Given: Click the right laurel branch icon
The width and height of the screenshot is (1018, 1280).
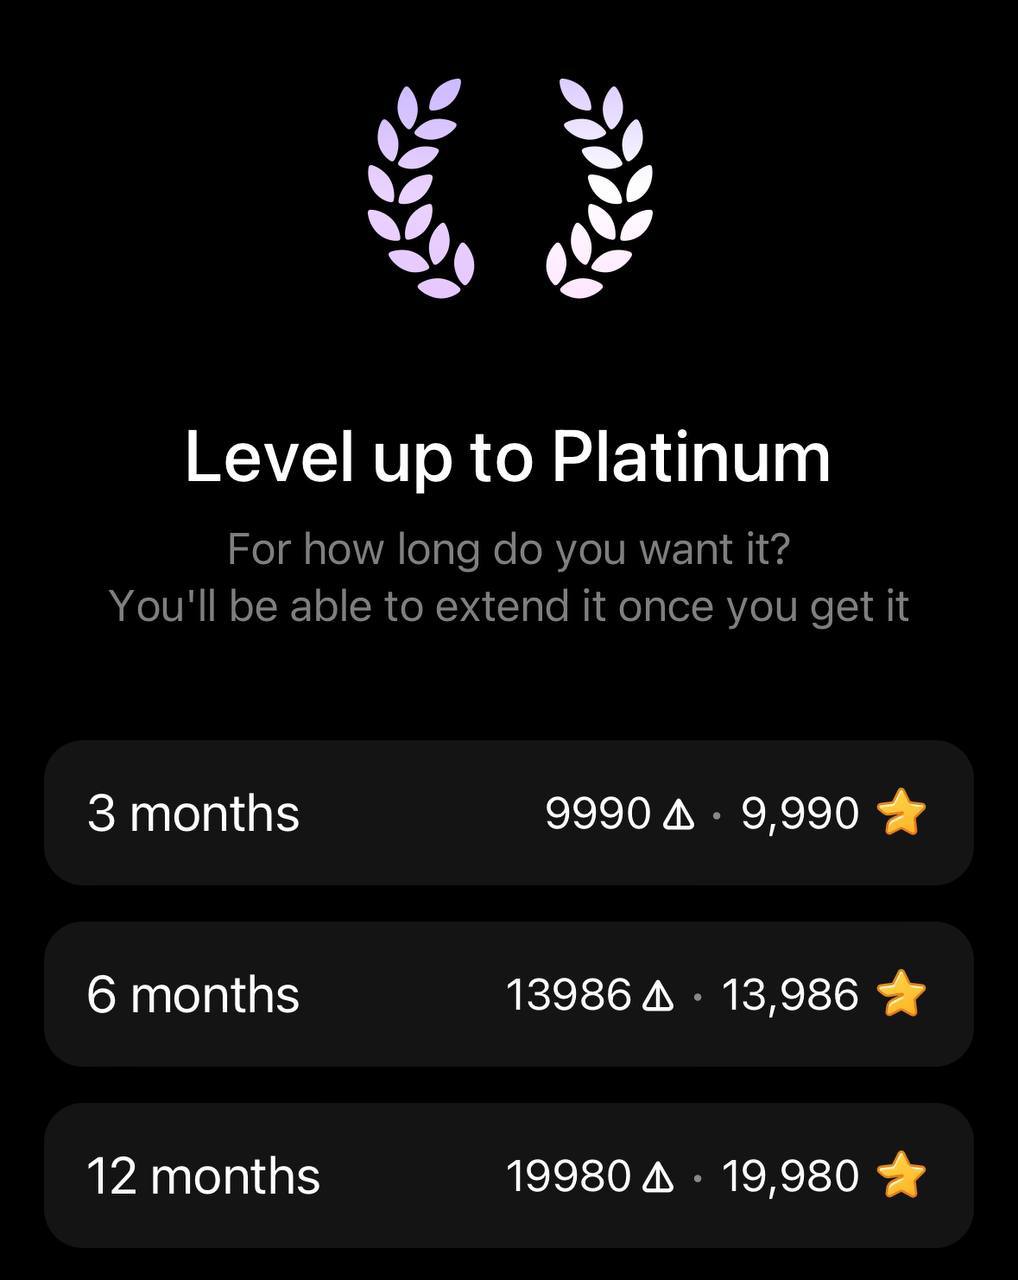Looking at the screenshot, I should point(599,188).
